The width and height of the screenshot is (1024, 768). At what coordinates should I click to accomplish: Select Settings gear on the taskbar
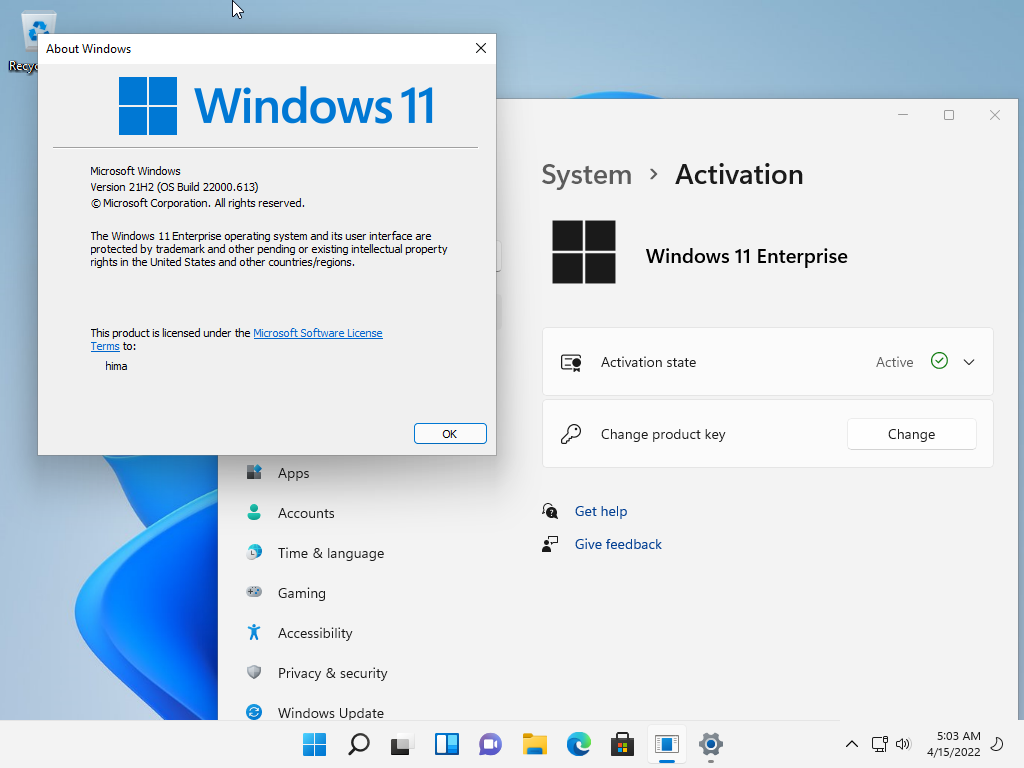point(711,744)
